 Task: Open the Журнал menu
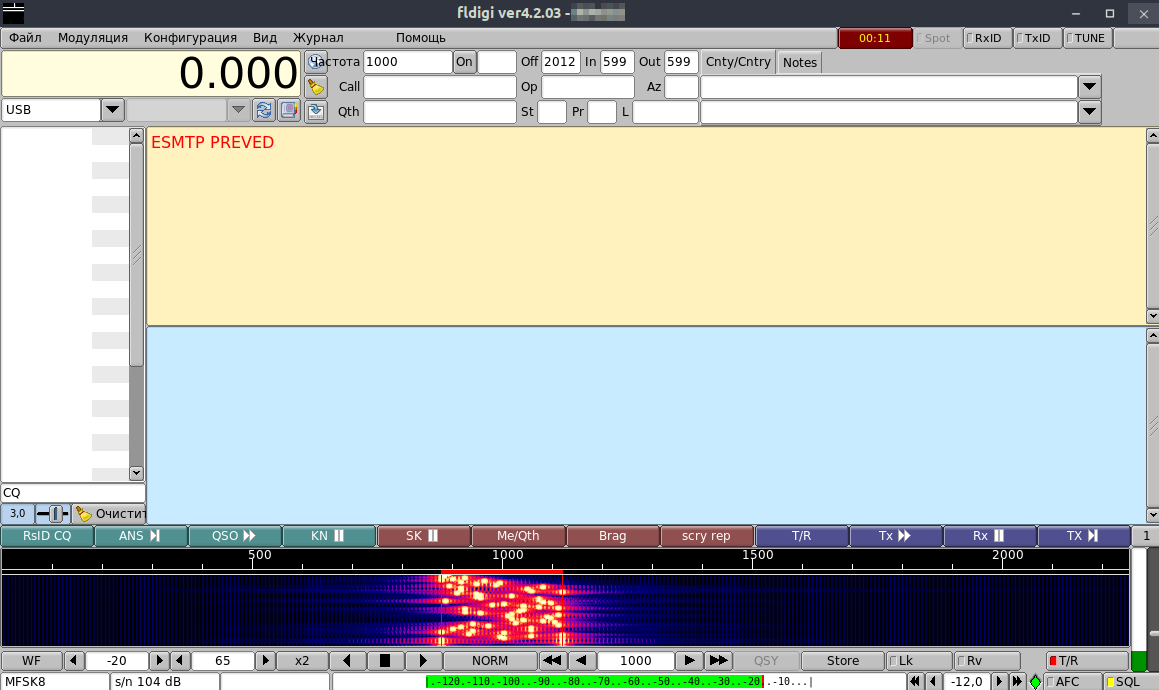pyautogui.click(x=318, y=38)
